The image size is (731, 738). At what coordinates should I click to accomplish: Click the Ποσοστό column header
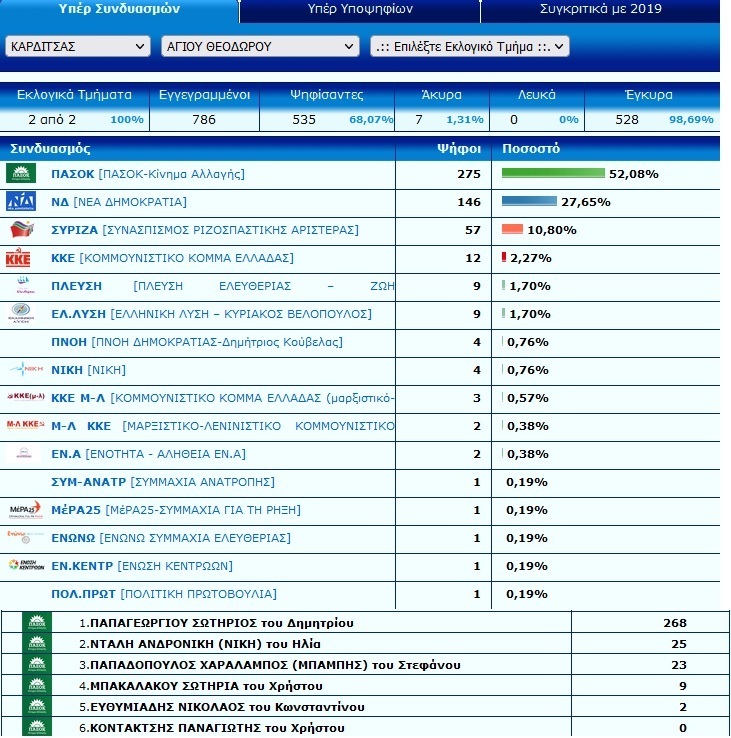click(x=531, y=148)
